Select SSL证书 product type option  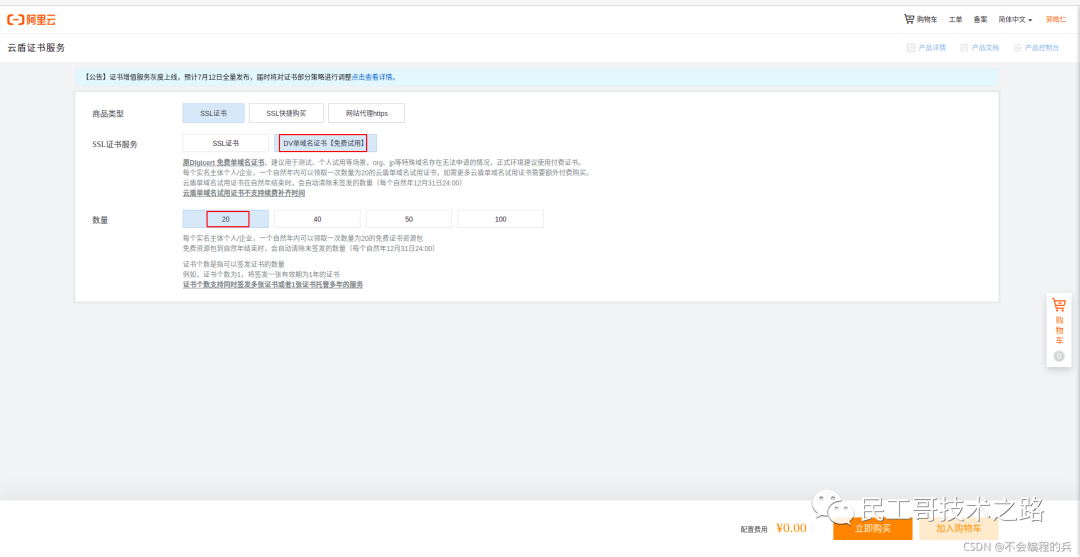[213, 114]
